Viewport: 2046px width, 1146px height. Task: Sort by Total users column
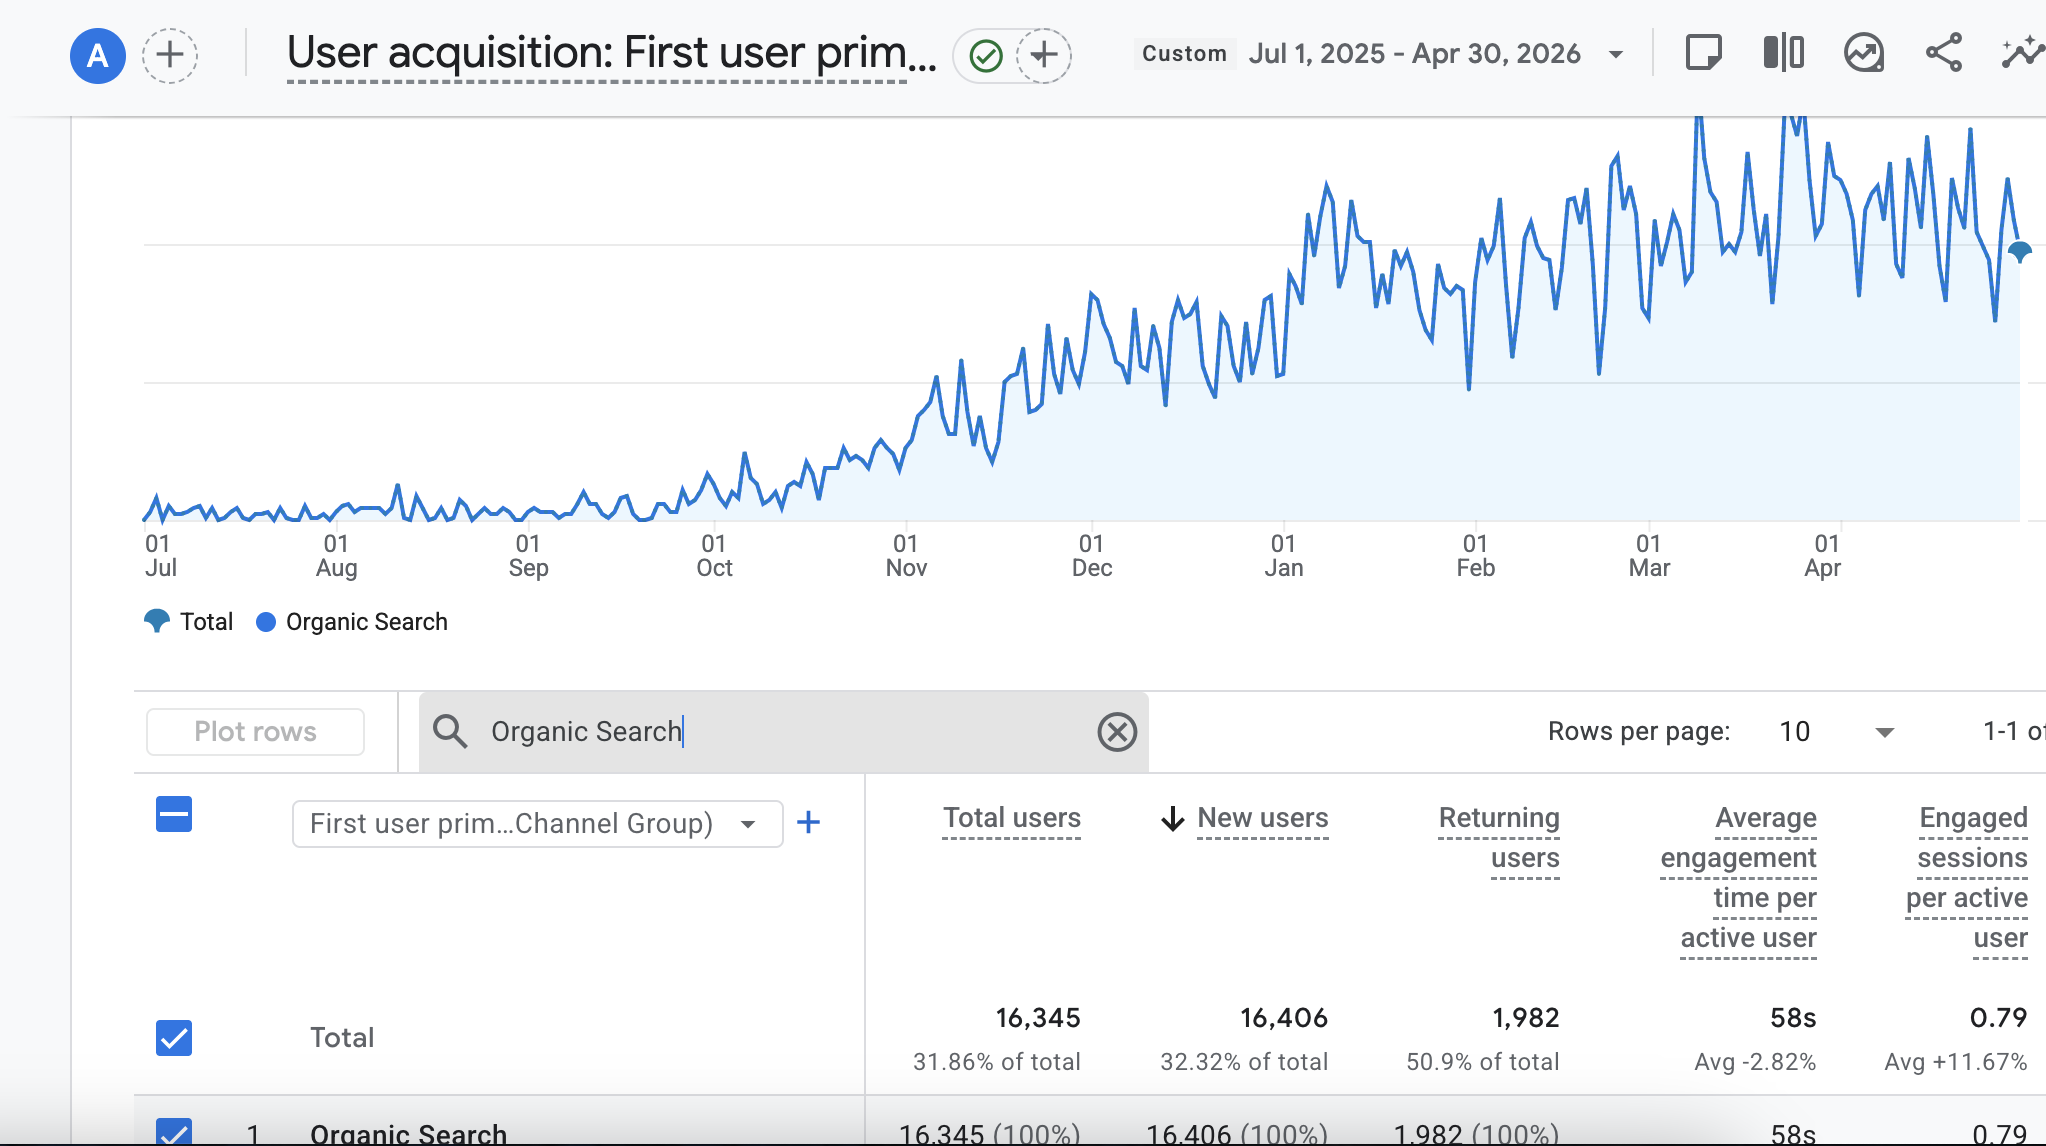(x=1012, y=818)
